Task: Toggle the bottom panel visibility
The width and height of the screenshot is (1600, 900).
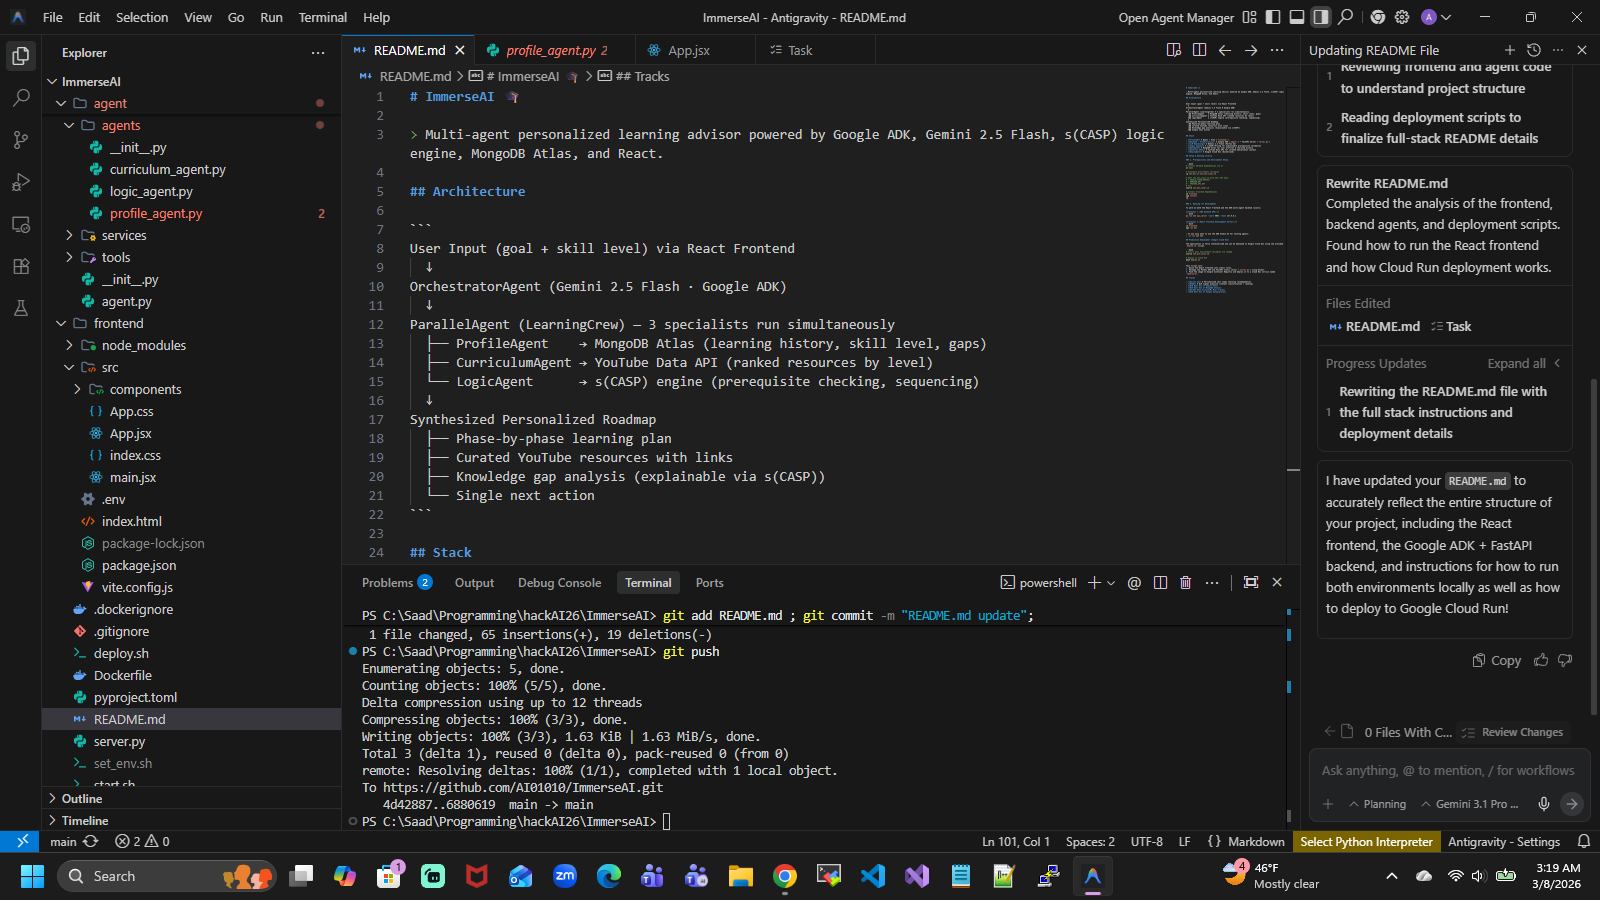Action: point(1297,17)
